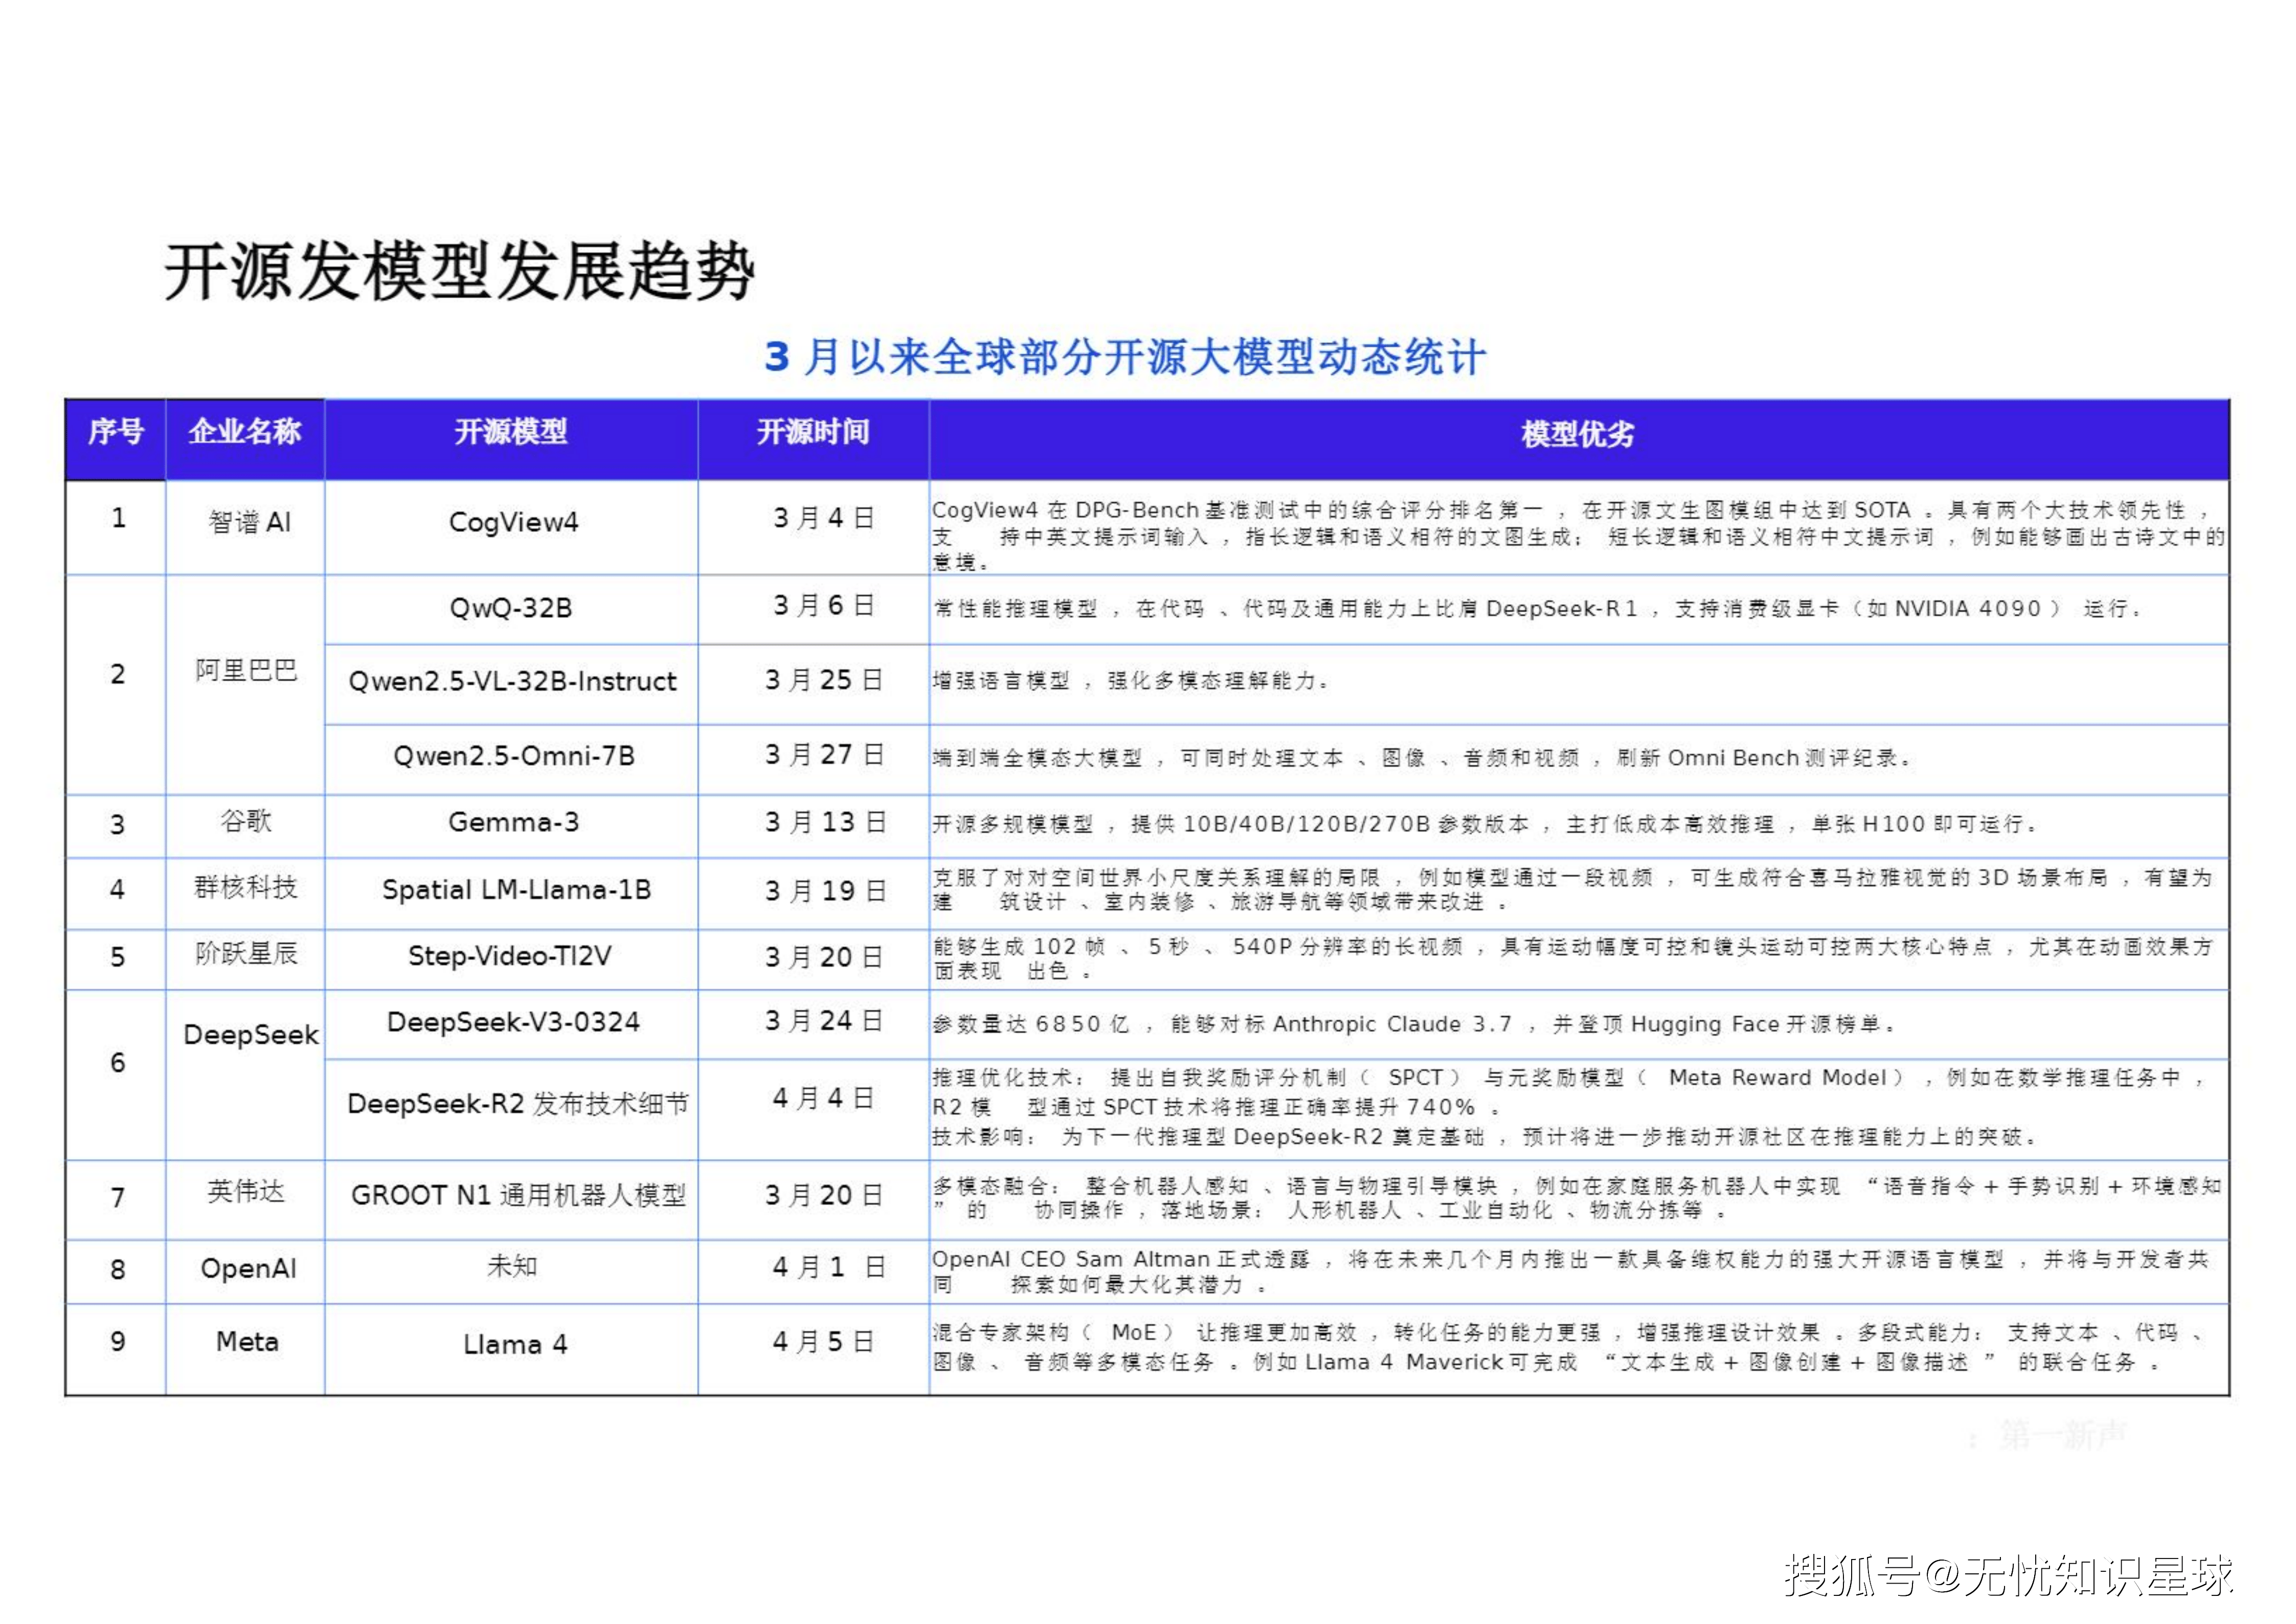This screenshot has width=2296, height=1624.
Task: Click the 搜狐号@无忧知识星球 watermark text
Action: pyautogui.click(x=2008, y=1576)
